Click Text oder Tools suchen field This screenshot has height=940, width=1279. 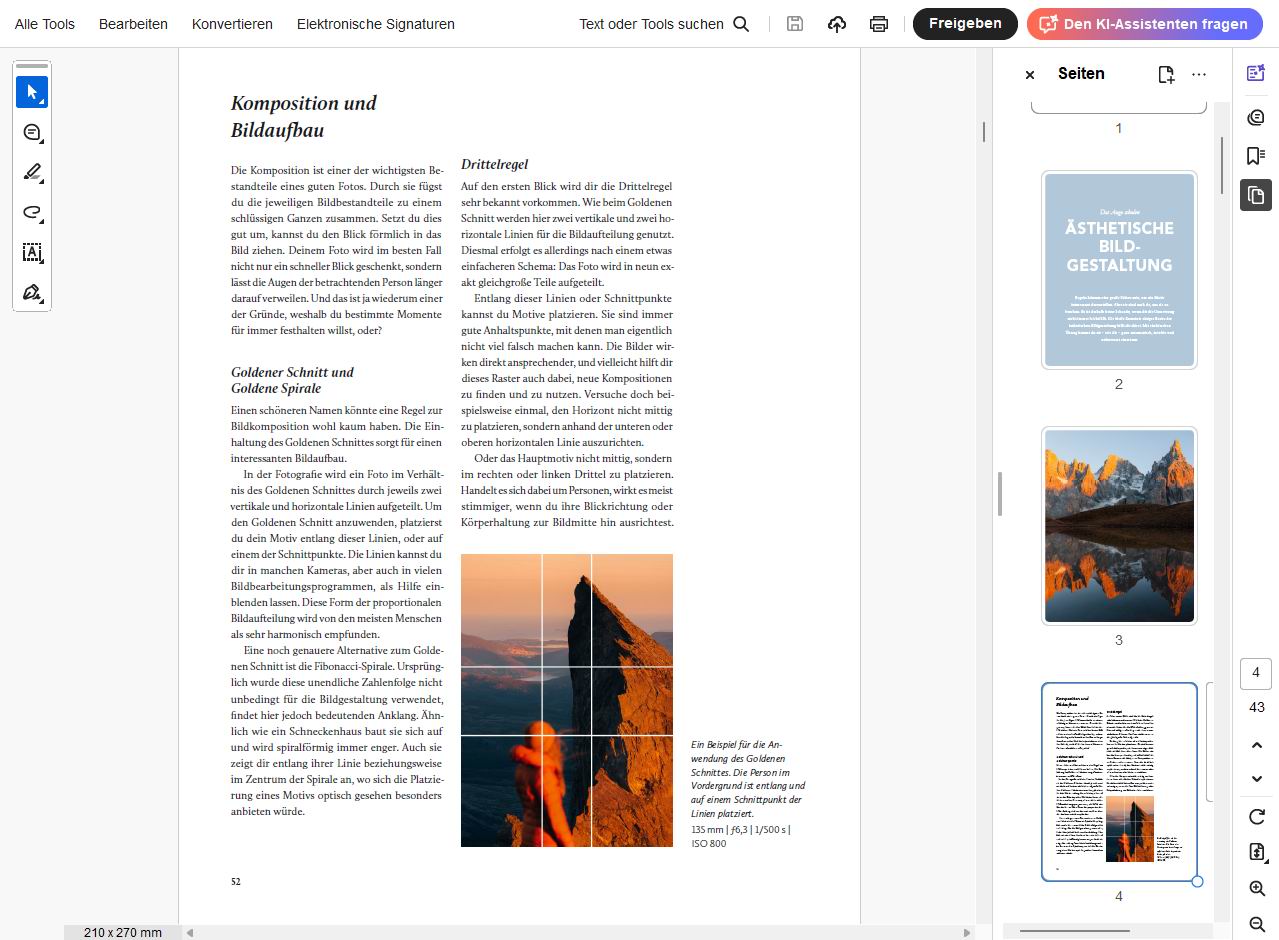coord(651,24)
